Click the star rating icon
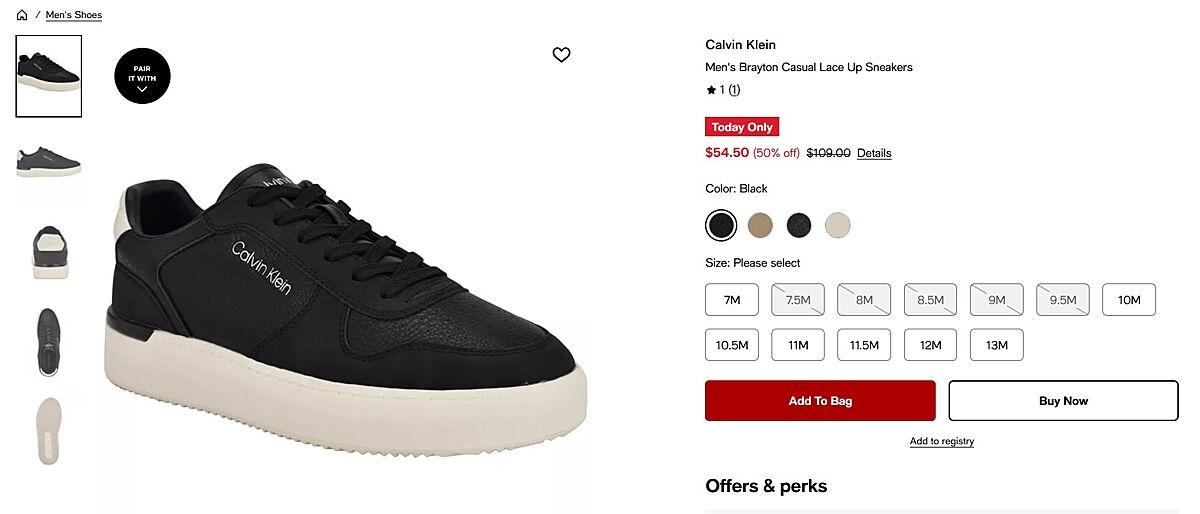Image resolution: width=1200 pixels, height=514 pixels. click(x=711, y=90)
